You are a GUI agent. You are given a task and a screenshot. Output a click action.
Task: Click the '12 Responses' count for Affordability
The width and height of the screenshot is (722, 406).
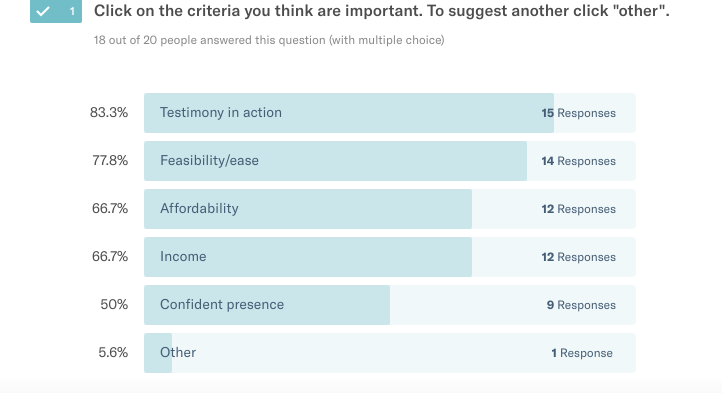pos(579,209)
